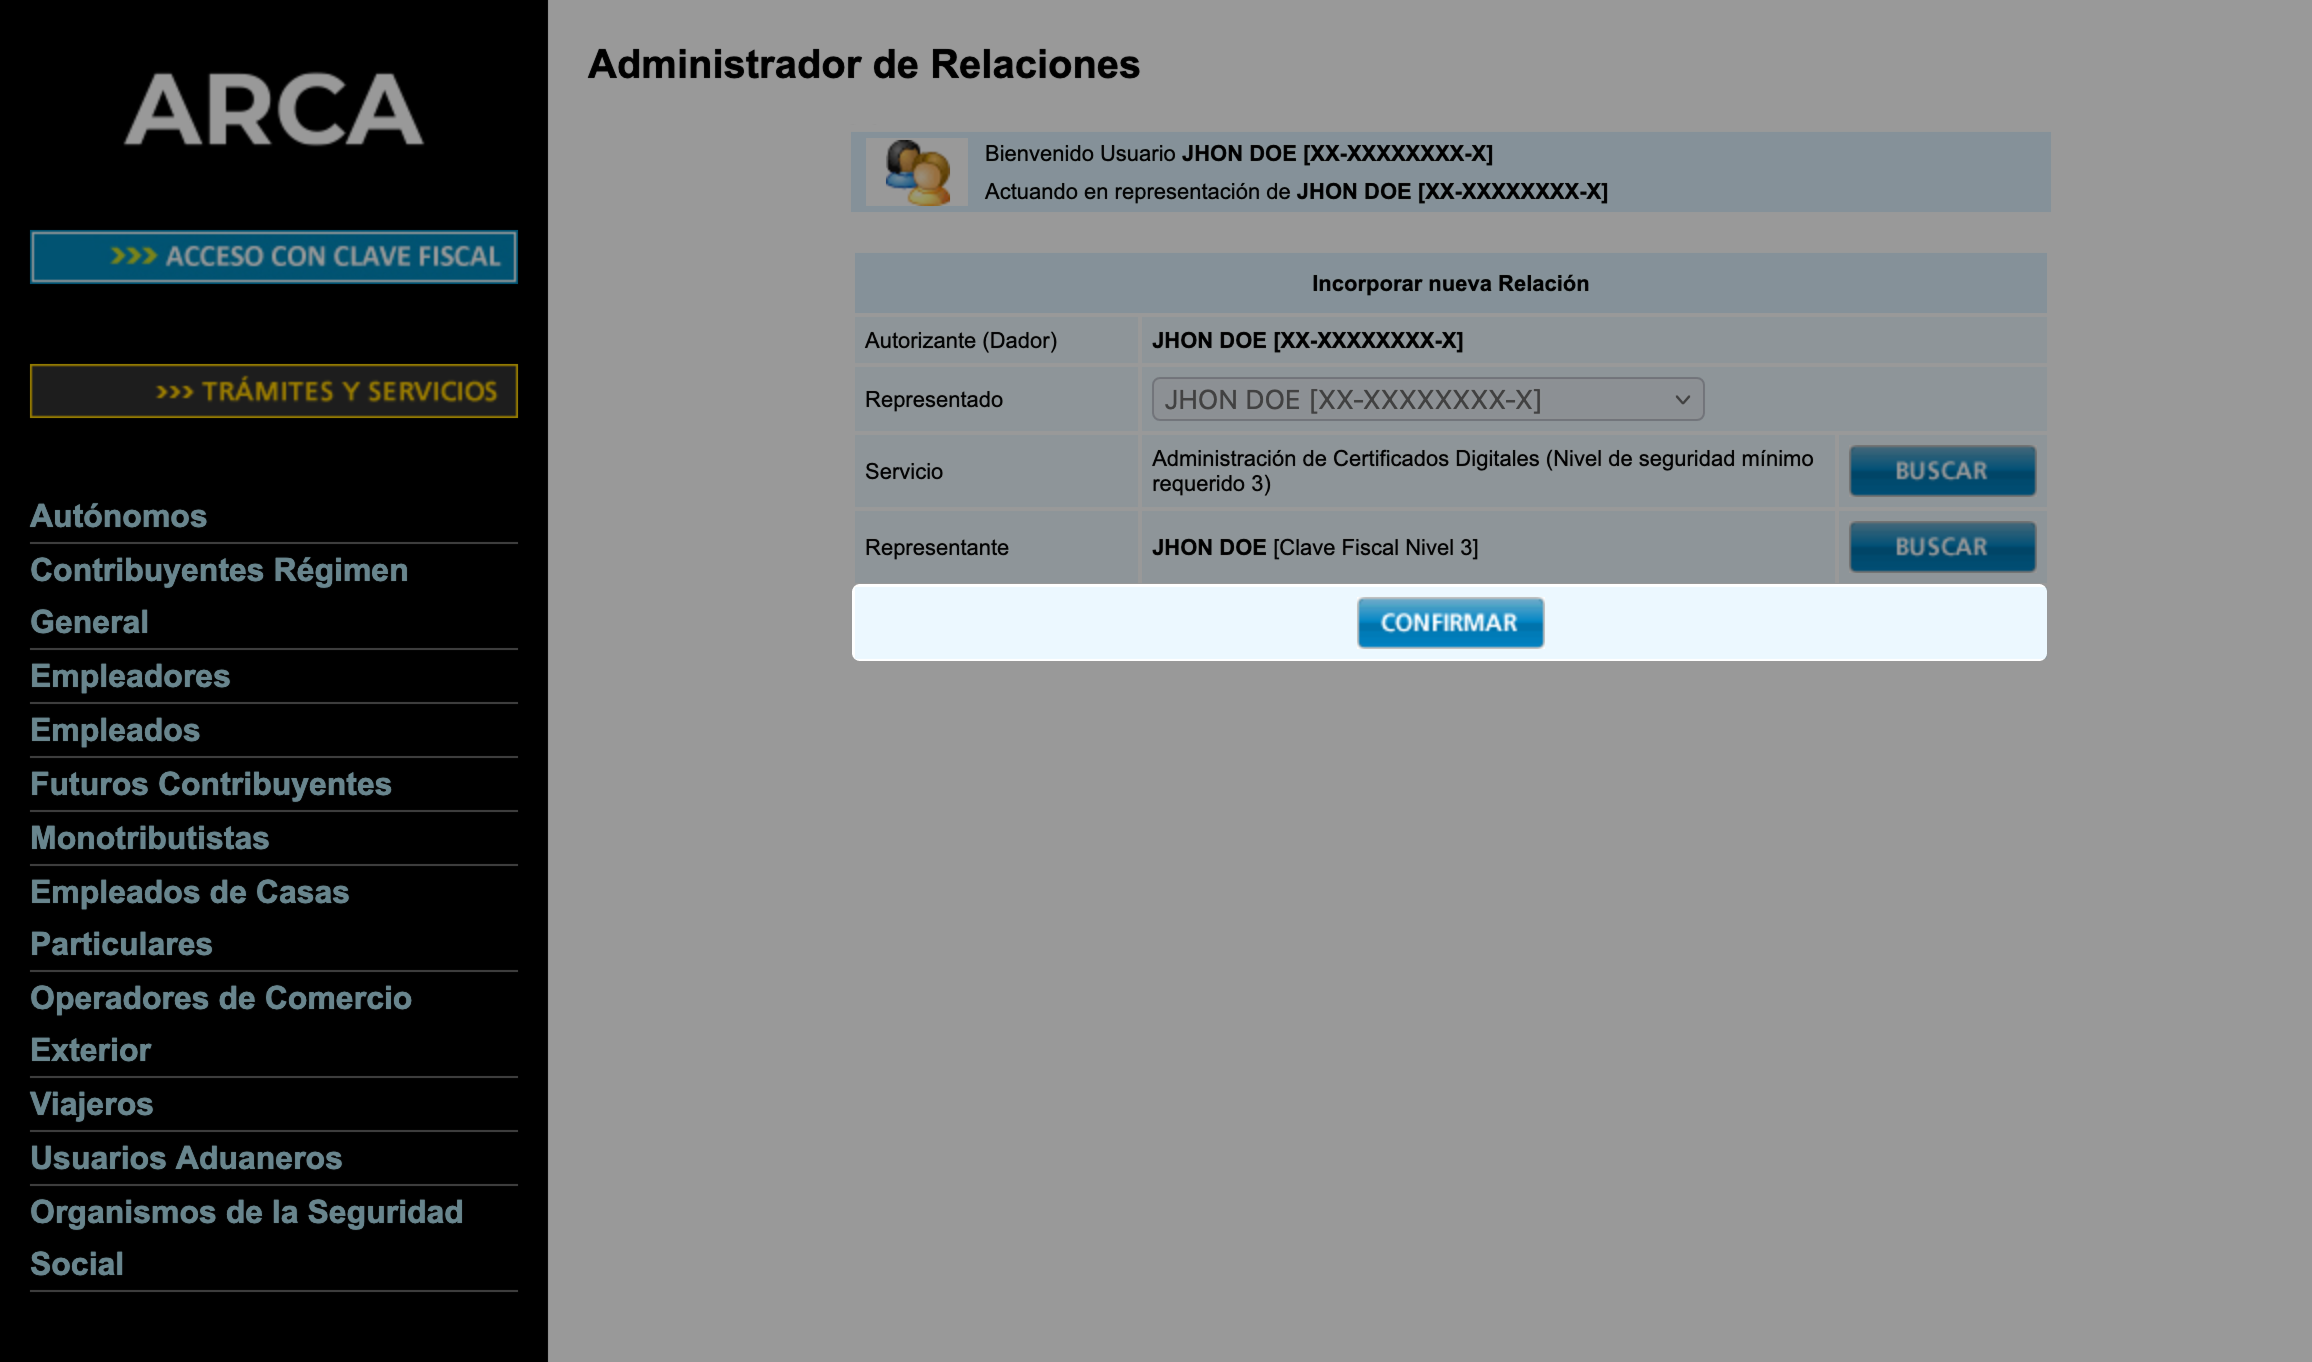Go to Viajeros section
This screenshot has height=1362, width=2312.
[x=91, y=1104]
